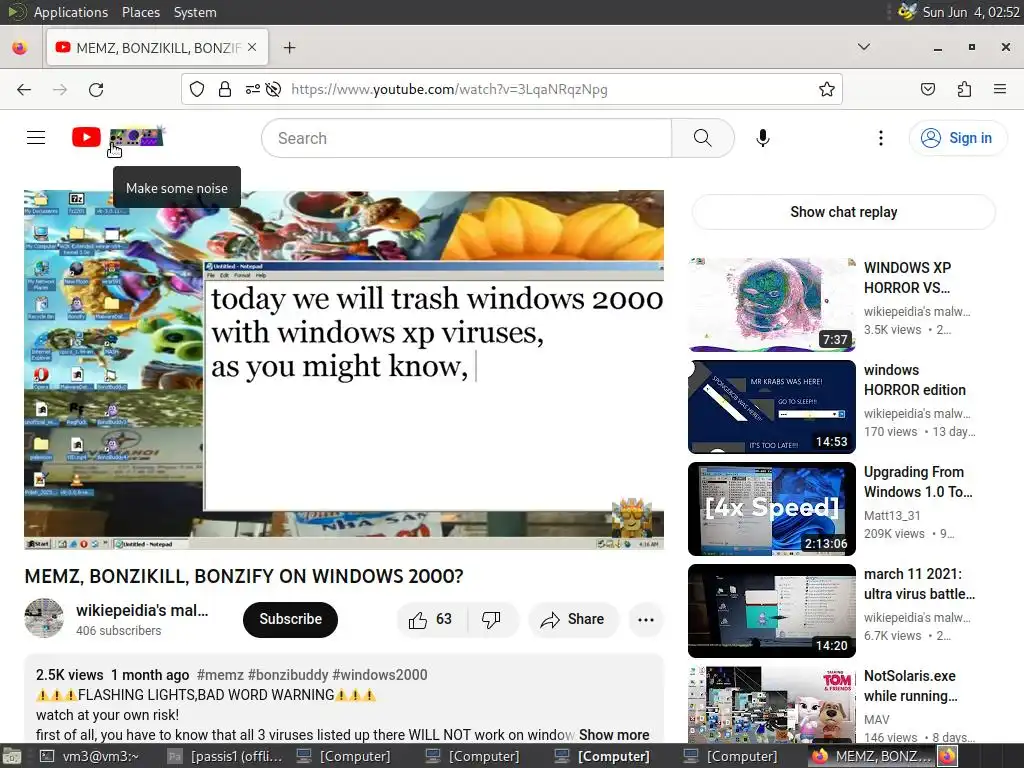Expand description with Show more
Screen dimensions: 1024x768
(614, 735)
